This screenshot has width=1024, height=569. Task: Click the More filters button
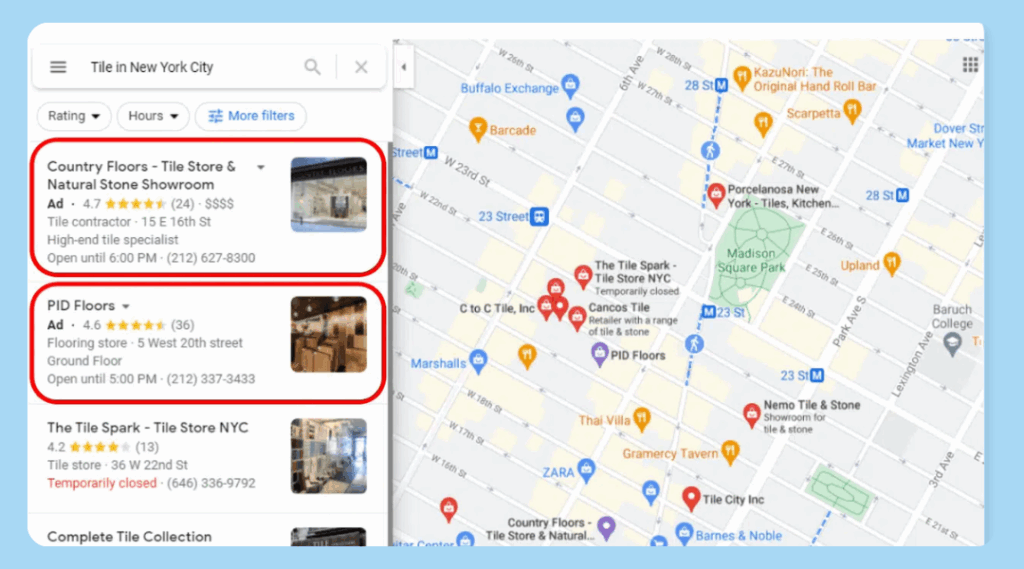point(251,116)
